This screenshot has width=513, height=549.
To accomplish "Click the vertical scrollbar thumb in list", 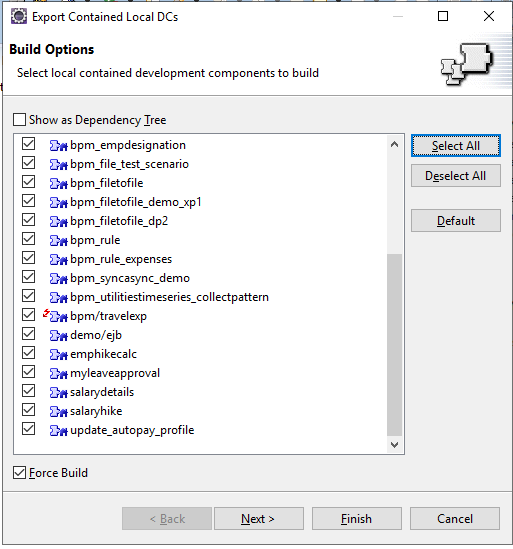I will pos(395,345).
